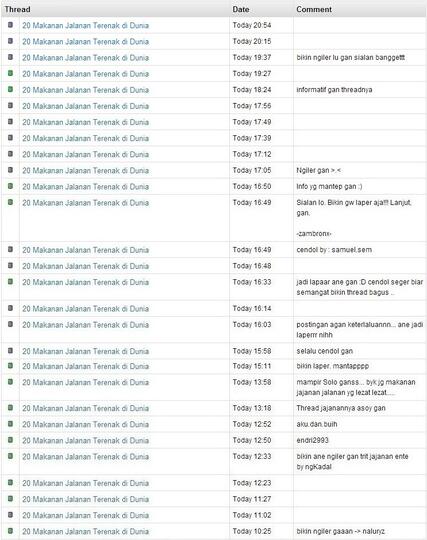Click the green reputation icon beside Today 19:27
The image size is (427, 540).
(10, 73)
